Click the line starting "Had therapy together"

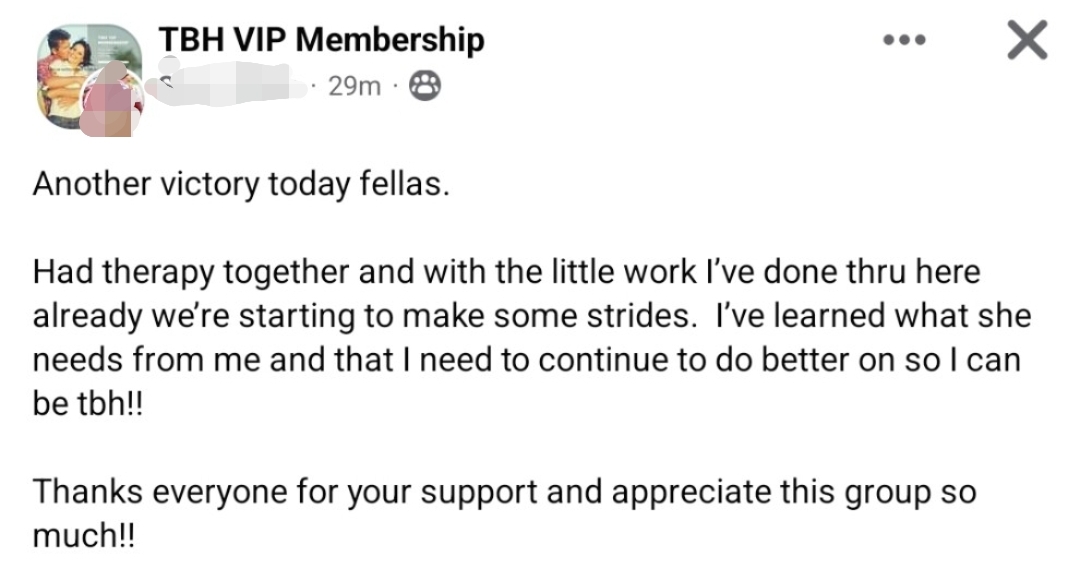click(506, 272)
